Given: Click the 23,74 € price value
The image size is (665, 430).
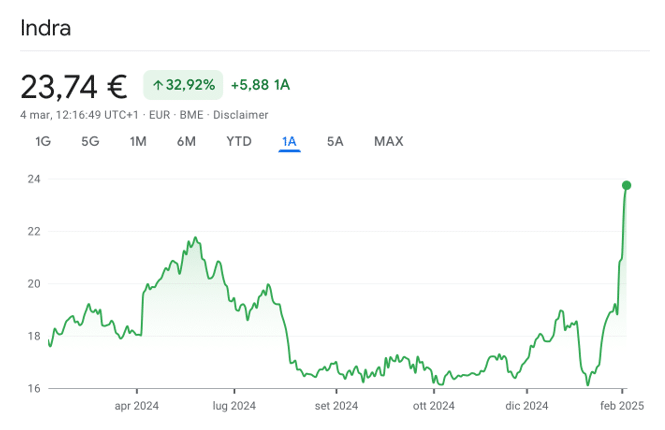Looking at the screenshot, I should point(74,87).
